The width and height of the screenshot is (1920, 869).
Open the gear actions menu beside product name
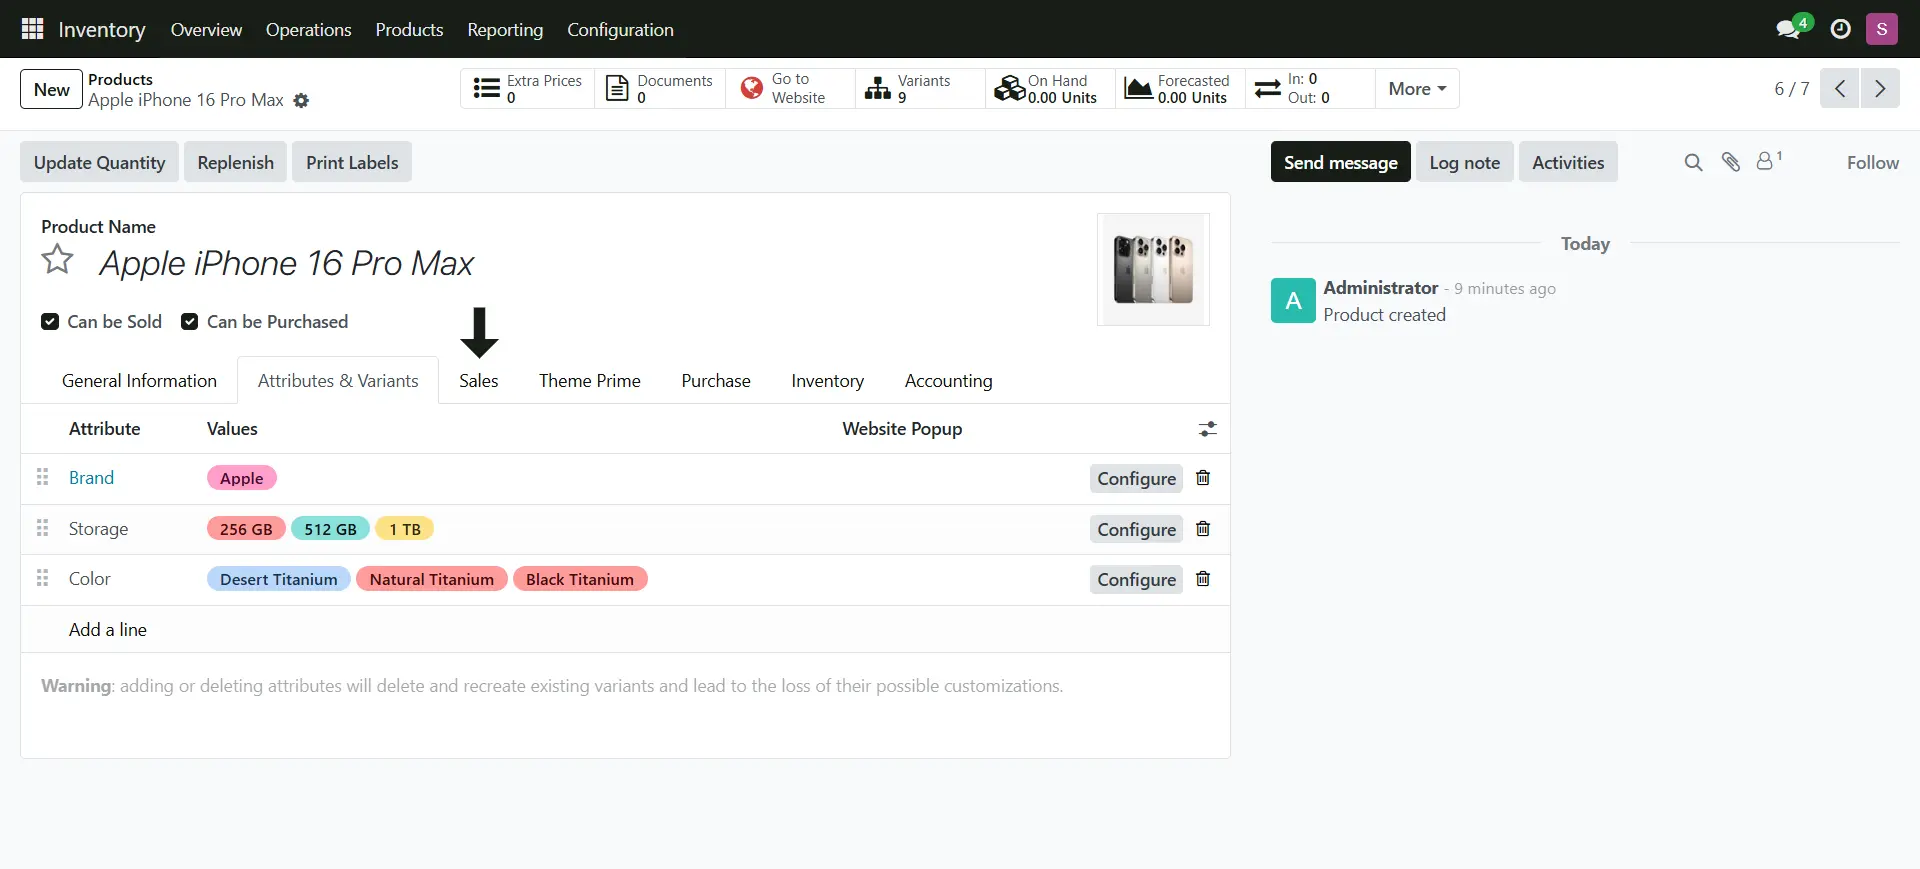(301, 101)
